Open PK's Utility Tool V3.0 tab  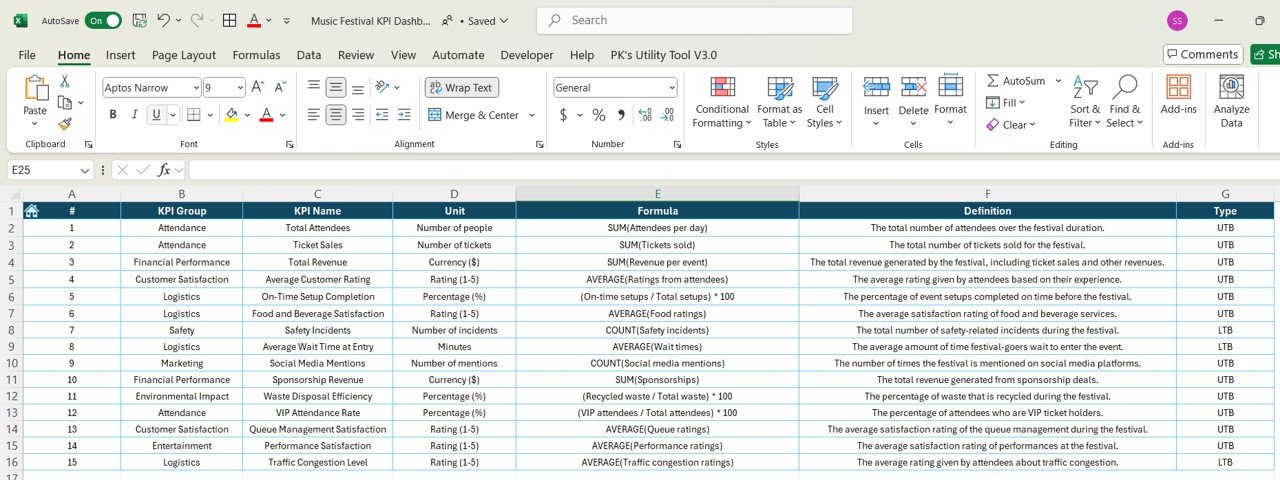pos(662,55)
